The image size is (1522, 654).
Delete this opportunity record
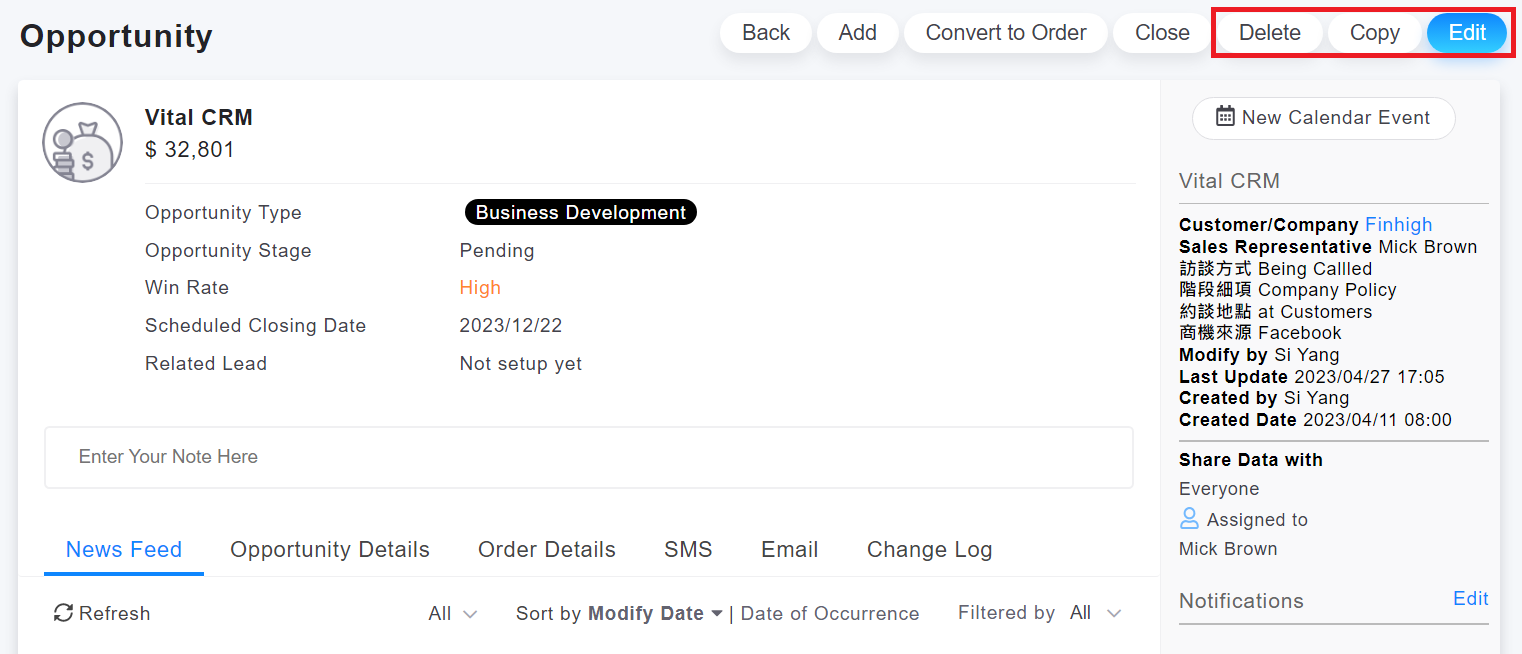(x=1269, y=33)
